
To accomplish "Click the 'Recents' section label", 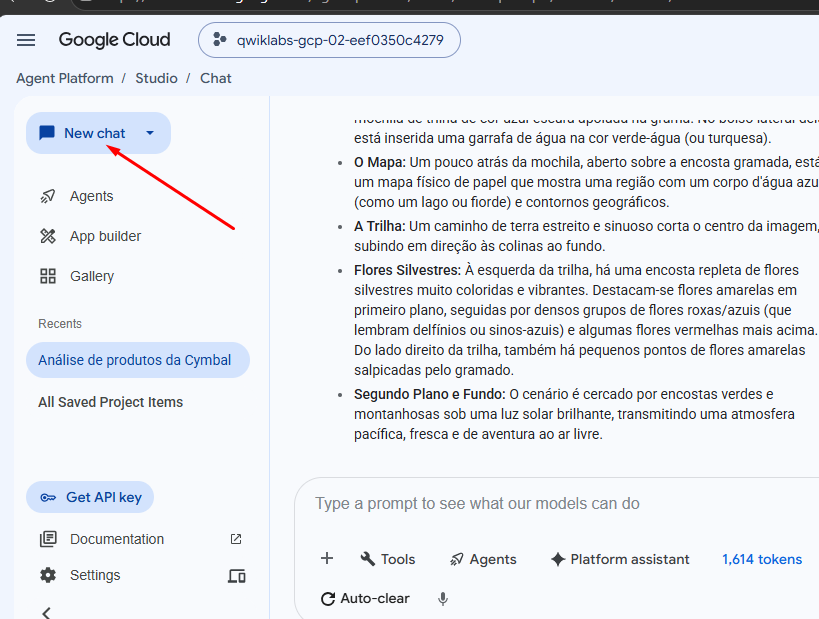I will click(x=60, y=323).
